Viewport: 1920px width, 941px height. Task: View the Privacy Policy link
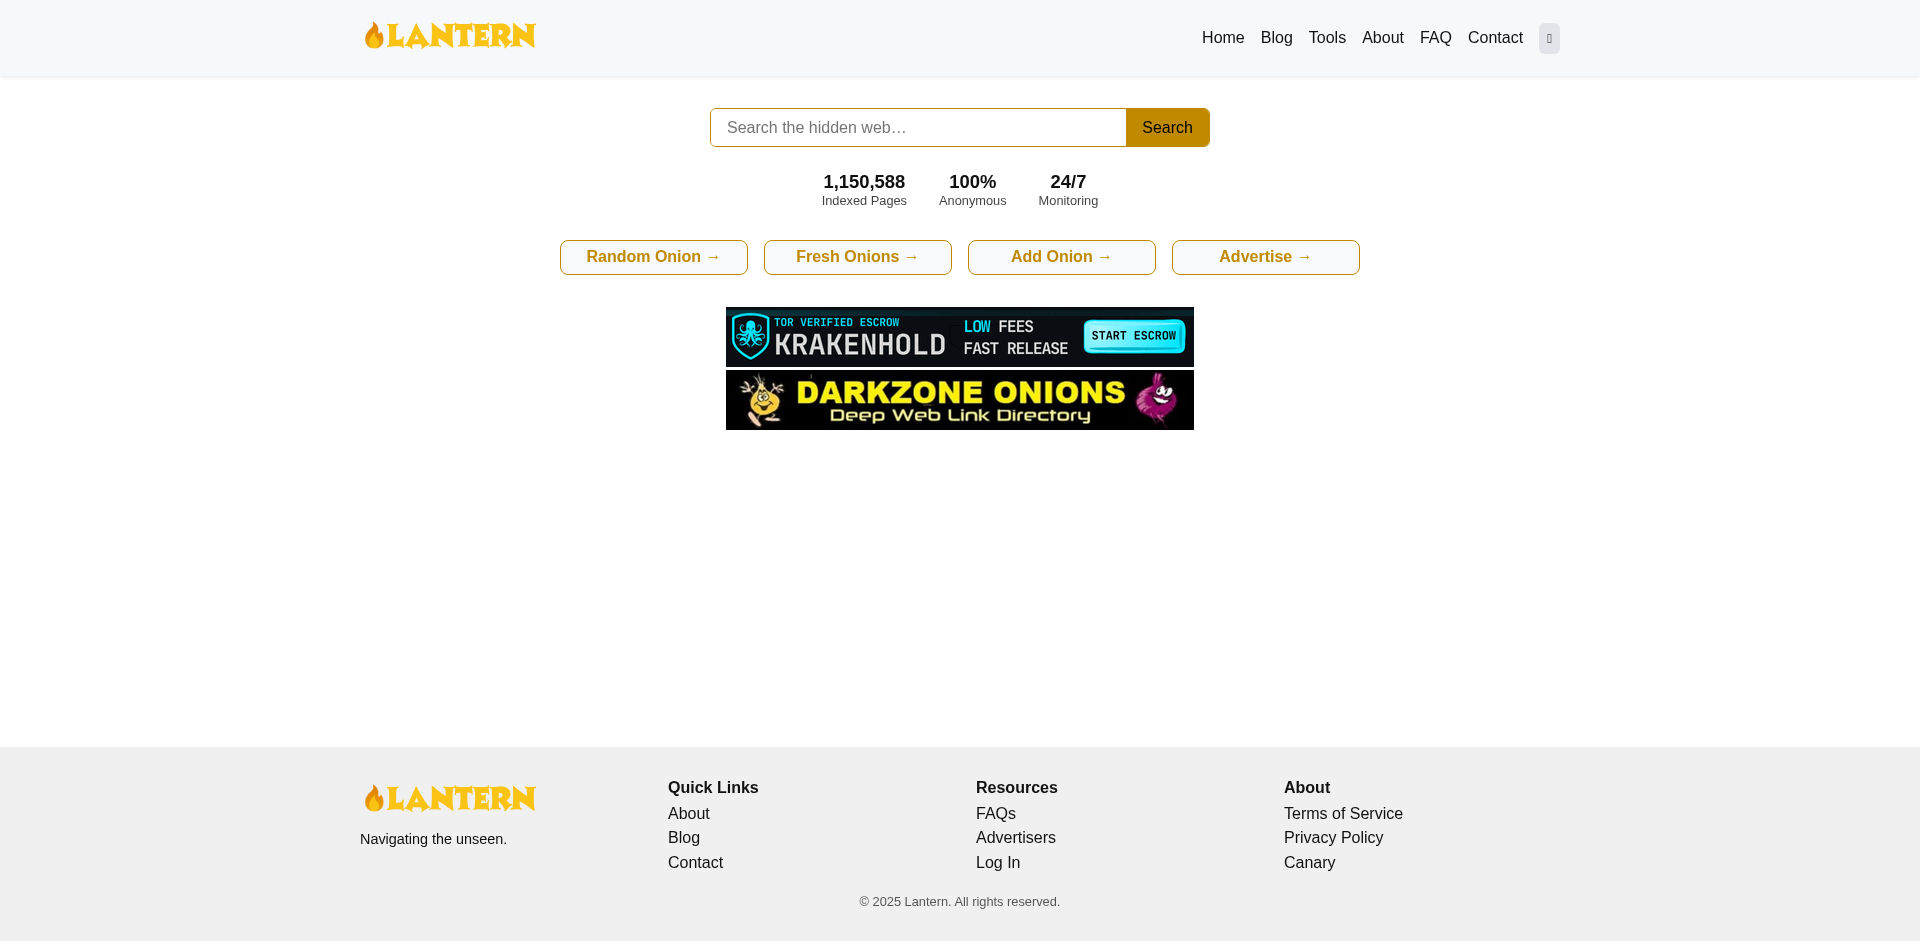[x=1333, y=838]
